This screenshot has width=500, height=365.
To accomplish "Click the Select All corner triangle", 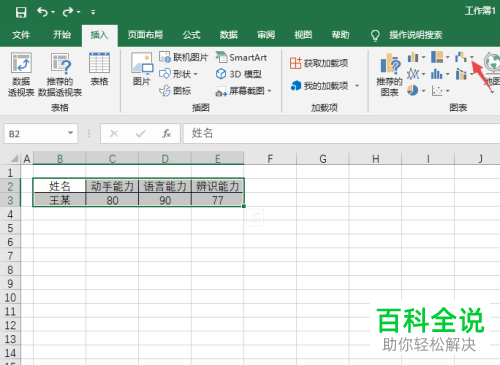I will [x=14, y=158].
